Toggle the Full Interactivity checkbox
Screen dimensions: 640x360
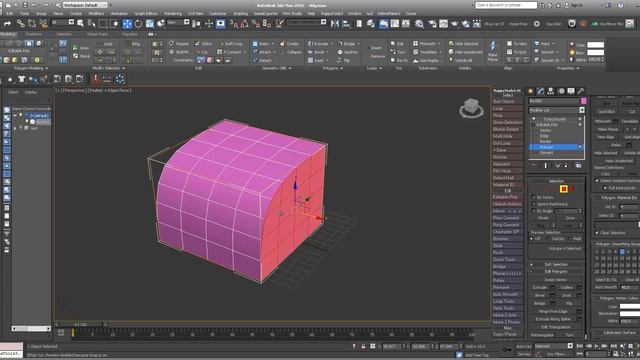[605, 188]
